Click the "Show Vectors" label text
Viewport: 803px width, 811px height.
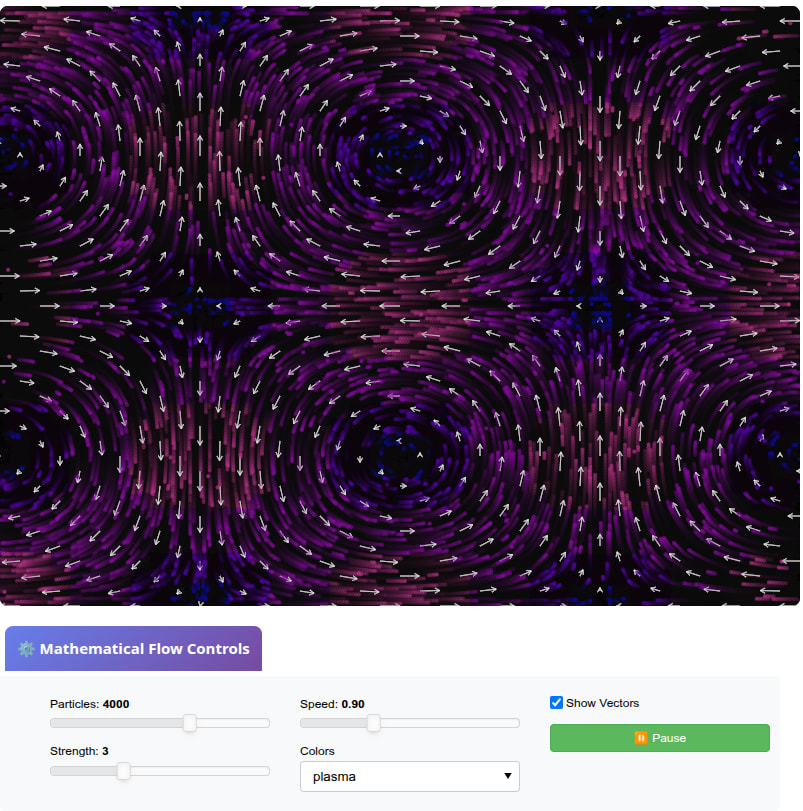point(602,703)
